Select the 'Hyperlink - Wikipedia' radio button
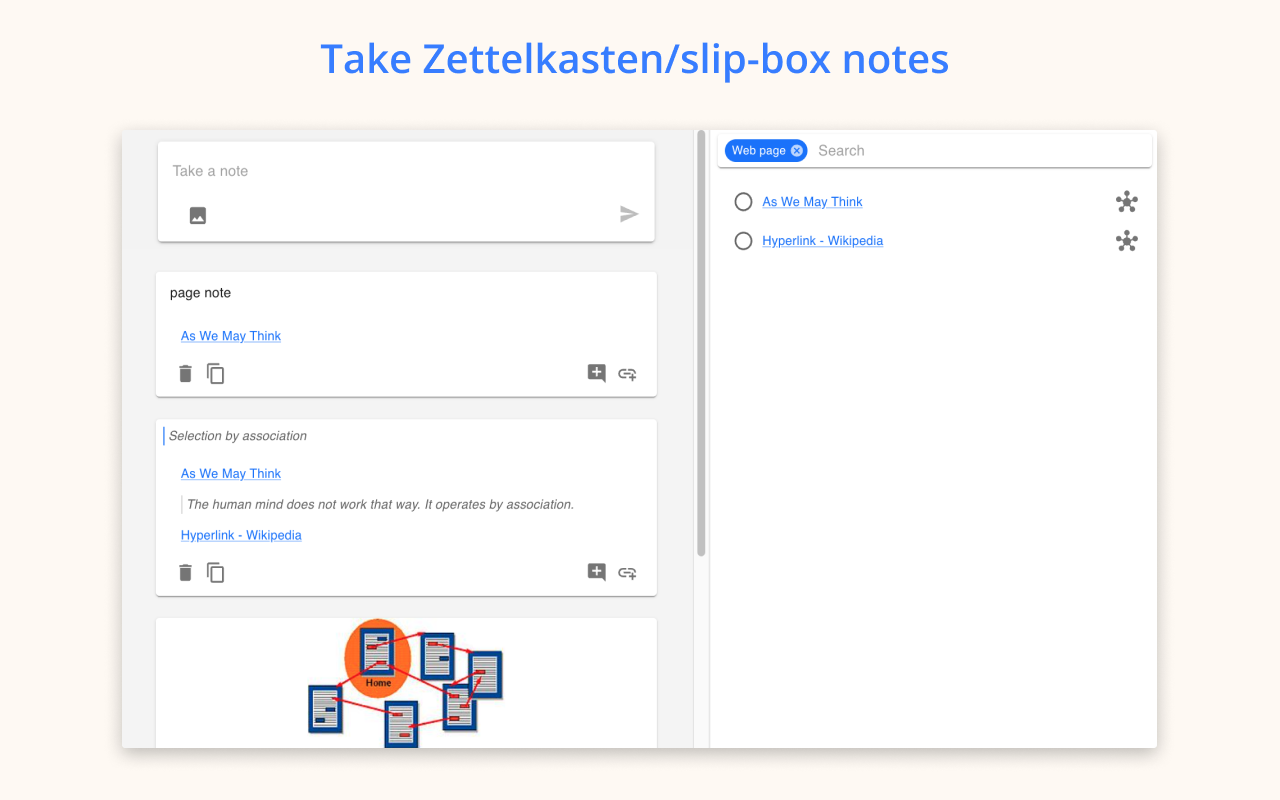Image resolution: width=1280 pixels, height=800 pixels. point(743,241)
